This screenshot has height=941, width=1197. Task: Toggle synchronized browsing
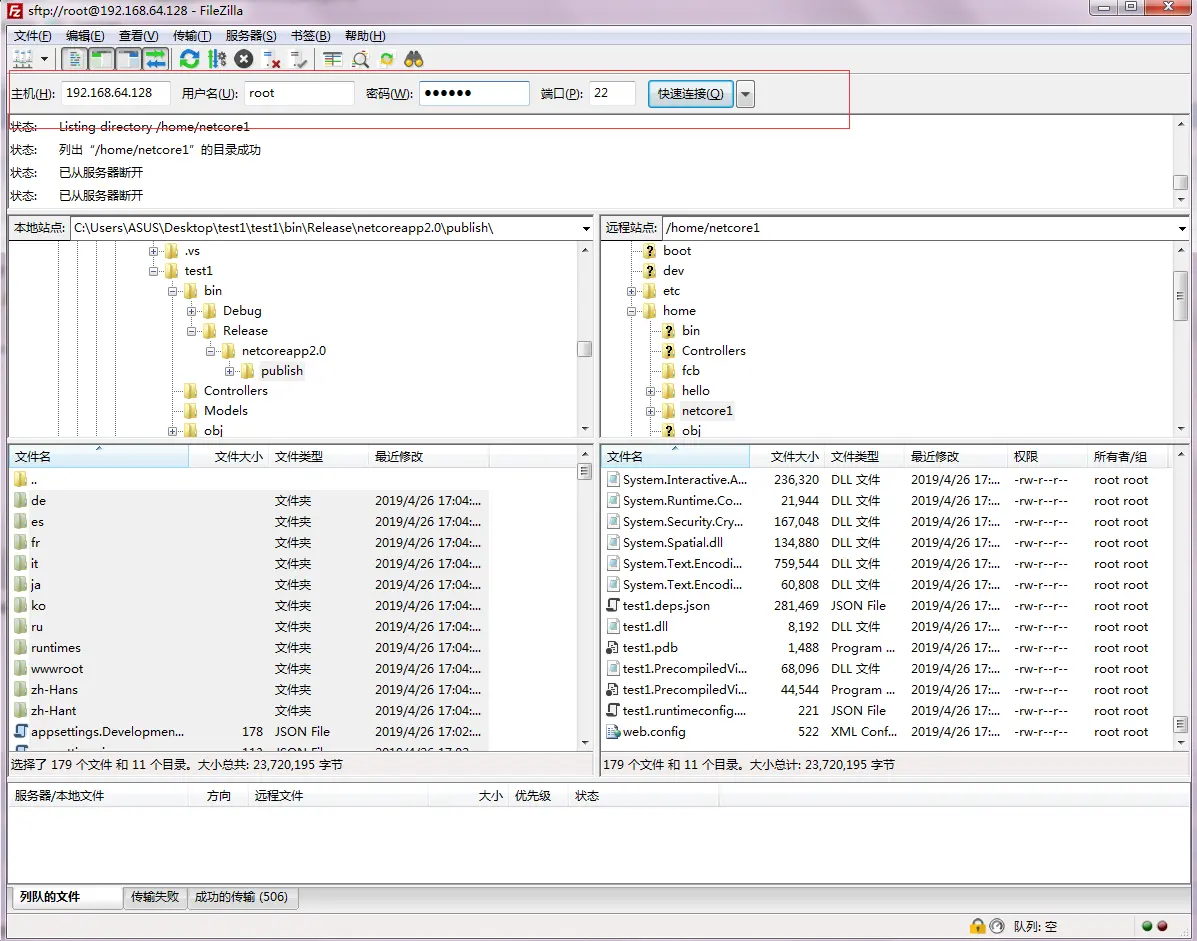point(387,59)
